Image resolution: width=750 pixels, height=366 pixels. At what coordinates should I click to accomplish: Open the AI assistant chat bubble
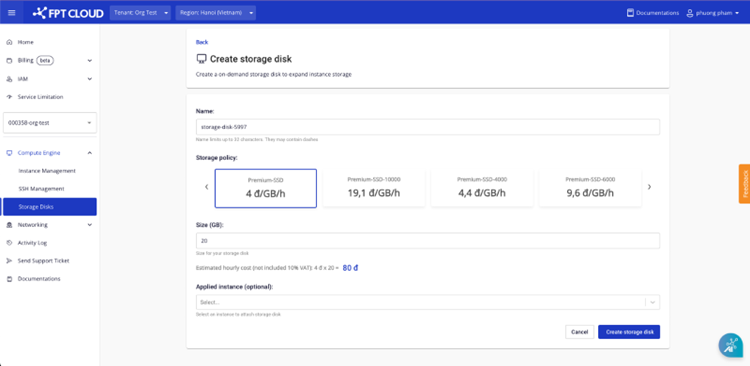730,345
